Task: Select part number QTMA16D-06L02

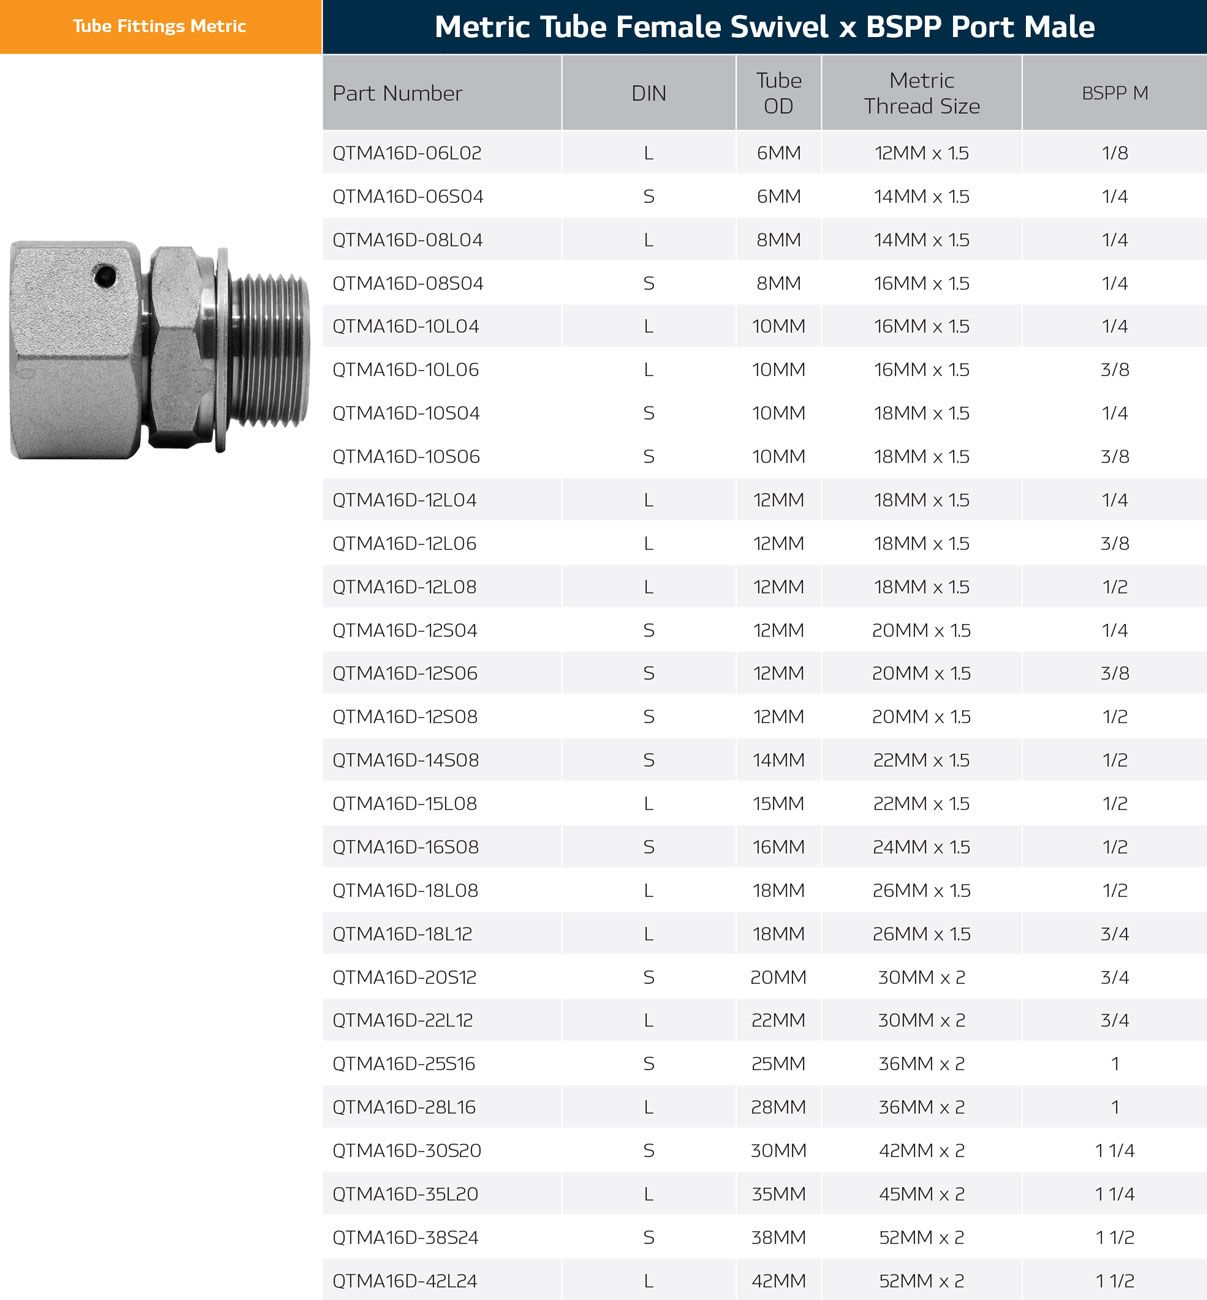Action: pyautogui.click(x=407, y=153)
